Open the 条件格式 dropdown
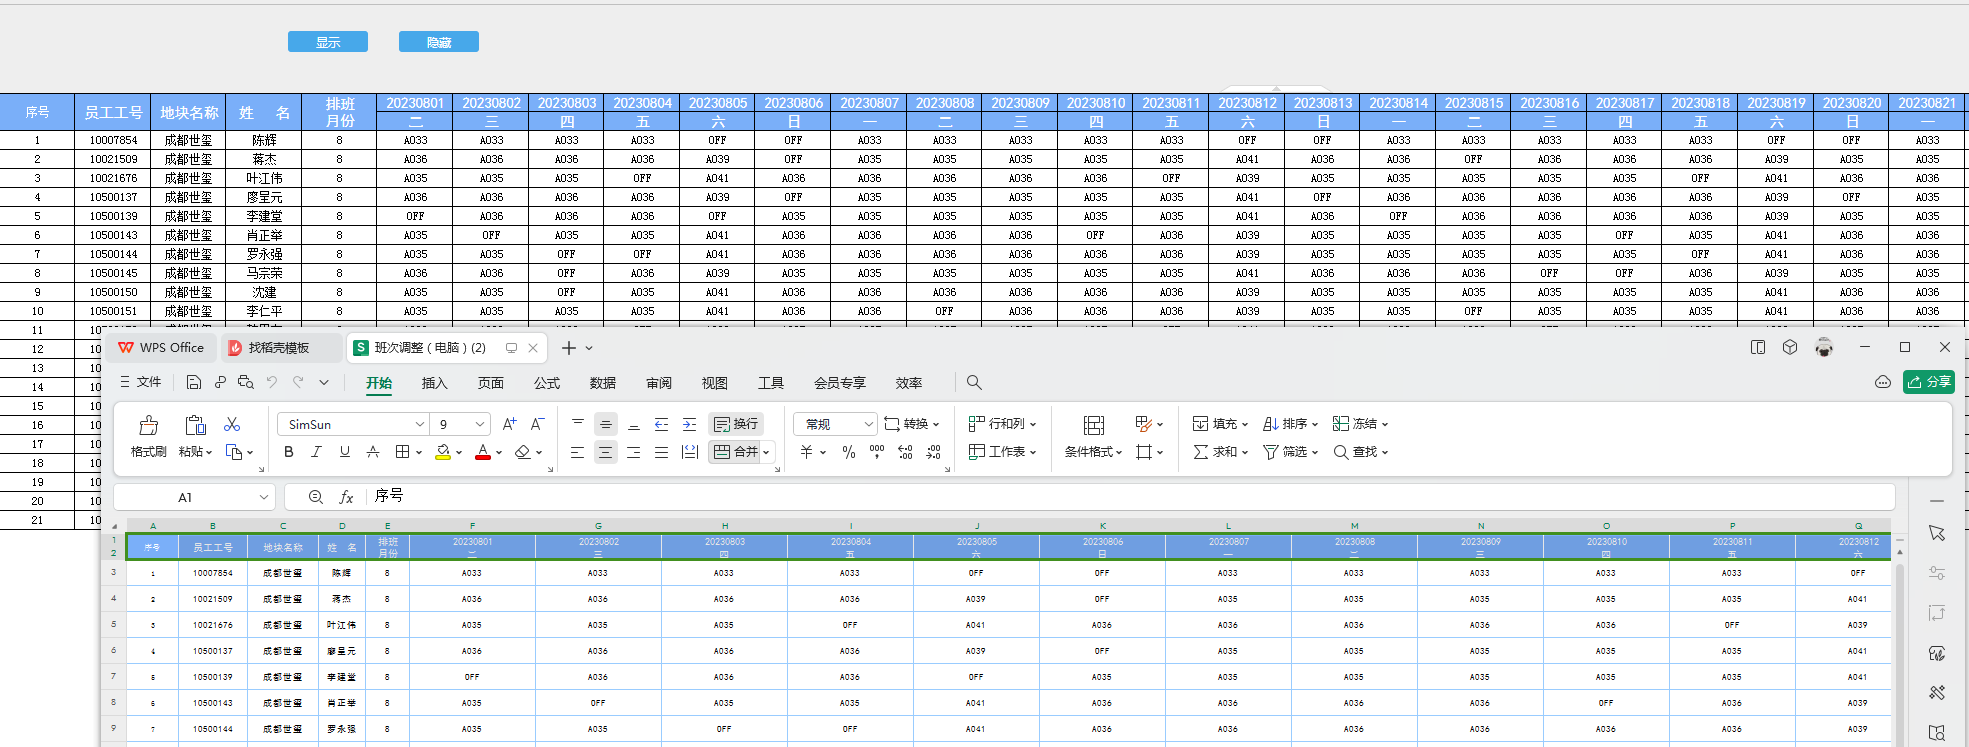The height and width of the screenshot is (747, 1969). pyautogui.click(x=1093, y=452)
